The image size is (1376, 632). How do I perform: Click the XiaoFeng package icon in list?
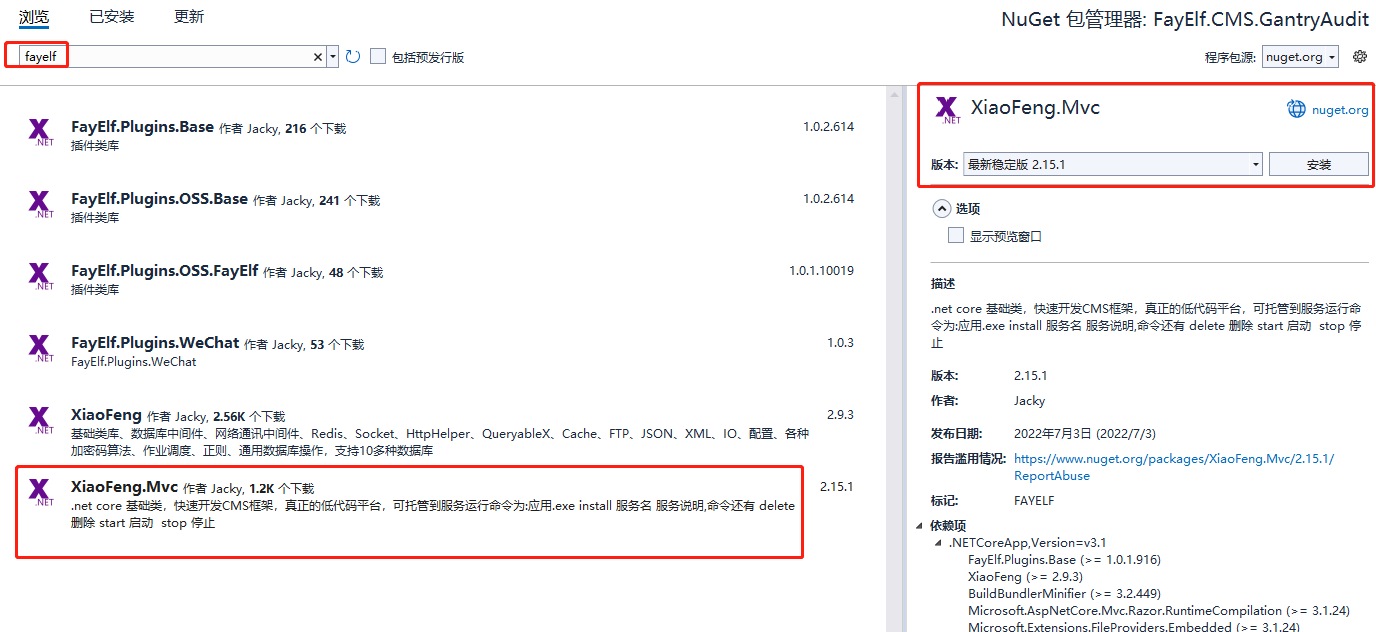(40, 420)
